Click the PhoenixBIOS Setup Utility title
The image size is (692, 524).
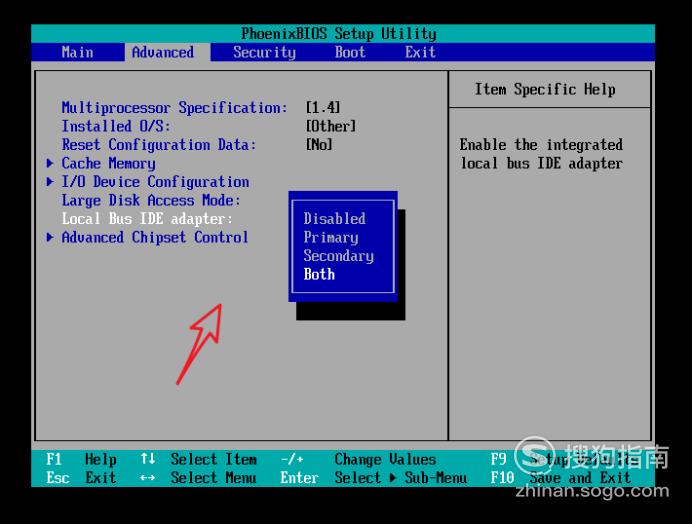[x=338, y=34]
